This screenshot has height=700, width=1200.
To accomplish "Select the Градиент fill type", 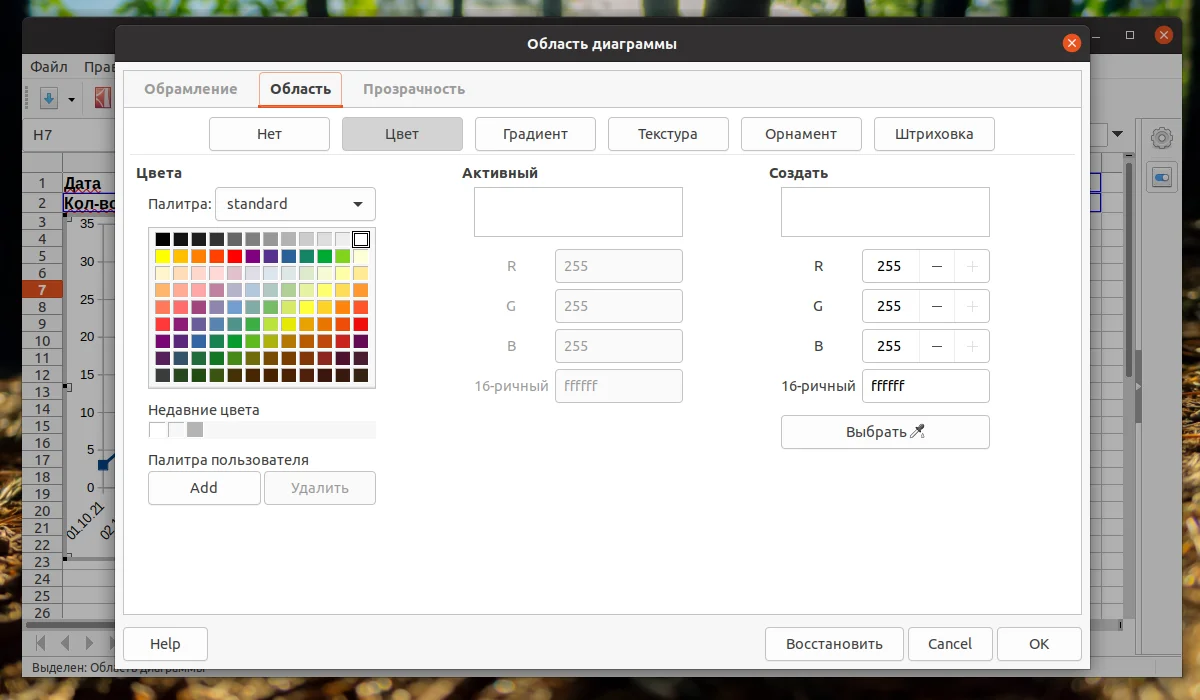I will [535, 133].
